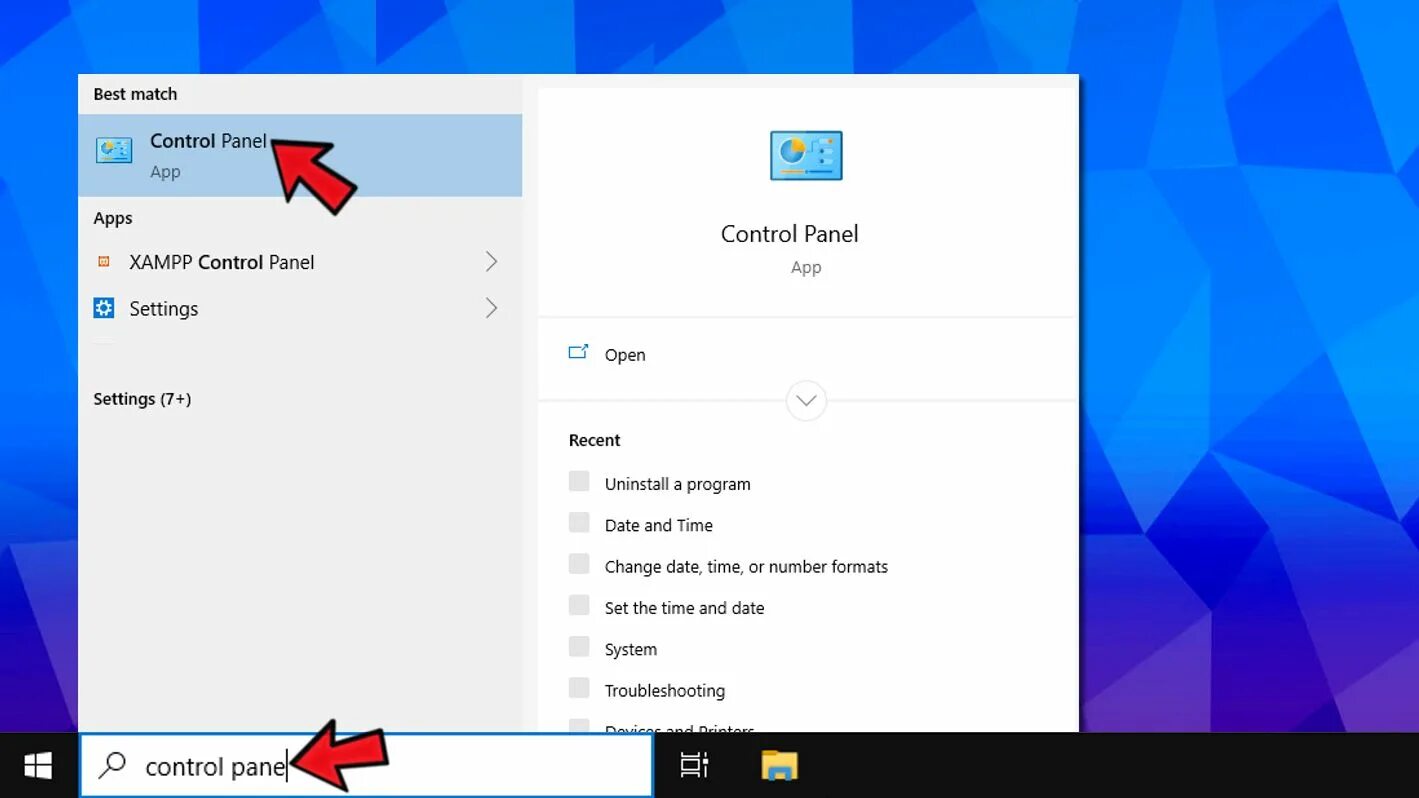The height and width of the screenshot is (798, 1419).
Task: Click the Apps section heading
Action: tap(113, 218)
